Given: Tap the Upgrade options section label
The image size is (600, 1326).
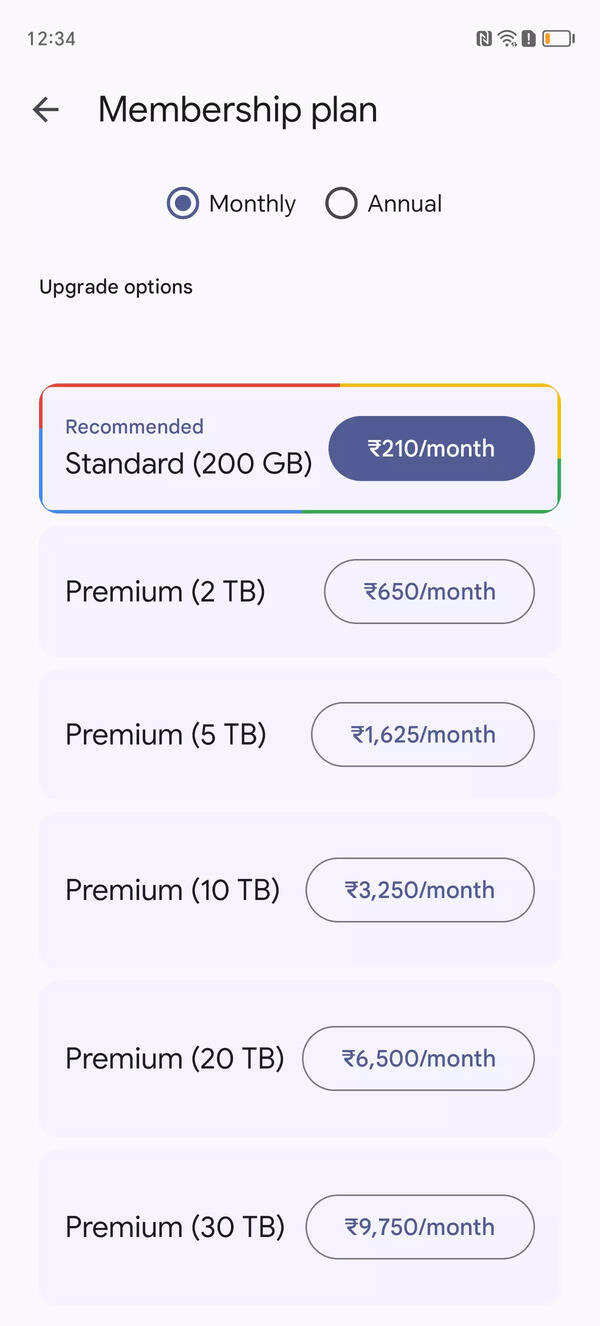Looking at the screenshot, I should (x=115, y=287).
